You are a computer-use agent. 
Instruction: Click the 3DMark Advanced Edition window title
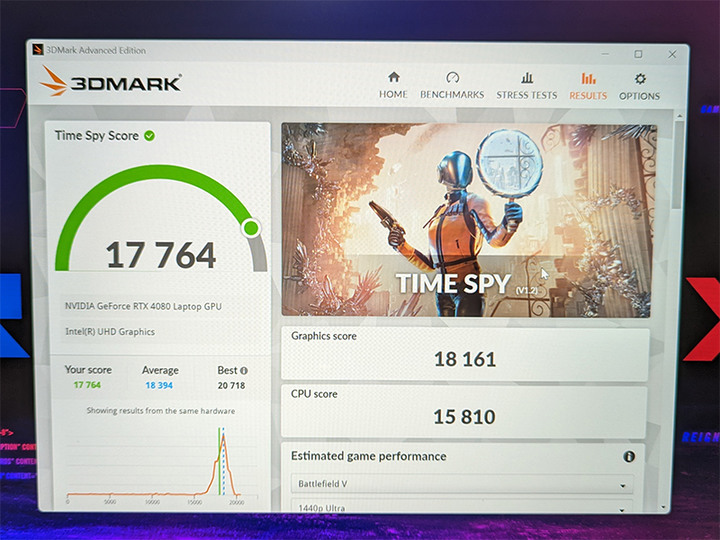[96, 50]
